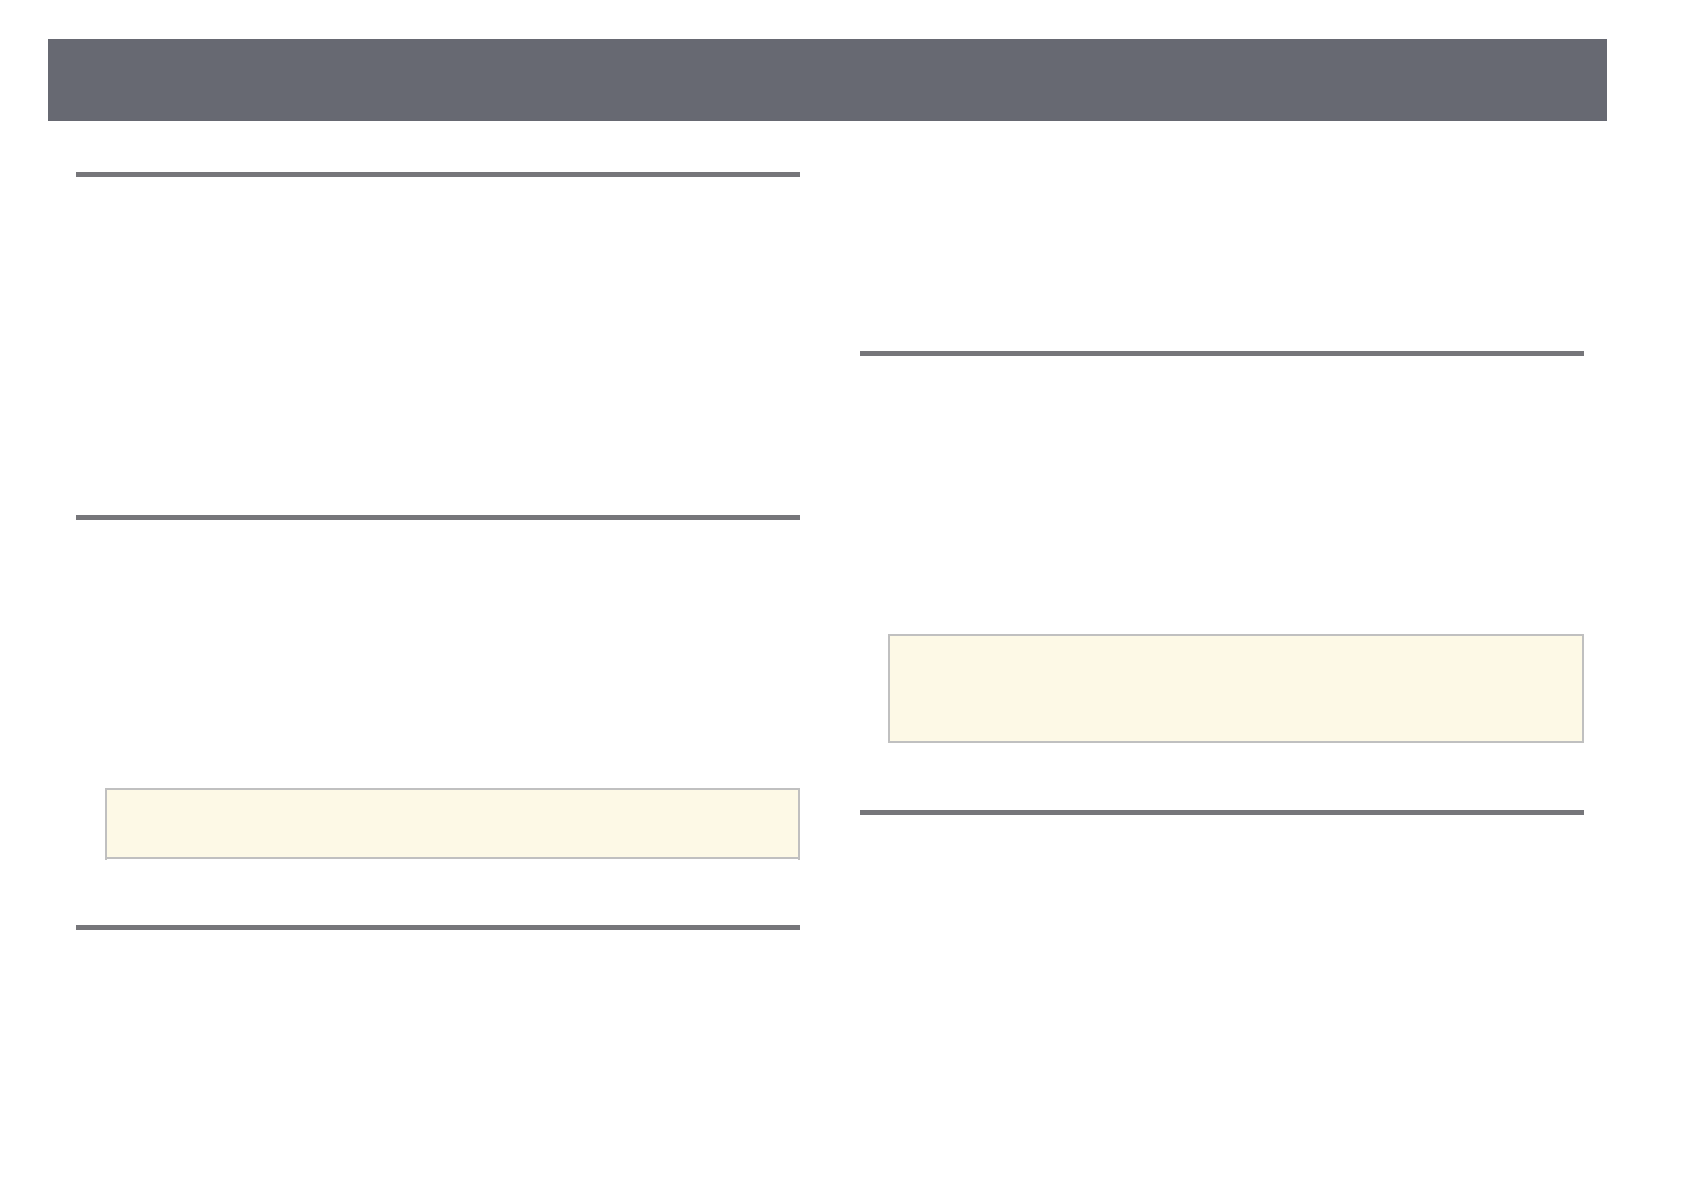Click white margin left of the header banner

pos(23,80)
